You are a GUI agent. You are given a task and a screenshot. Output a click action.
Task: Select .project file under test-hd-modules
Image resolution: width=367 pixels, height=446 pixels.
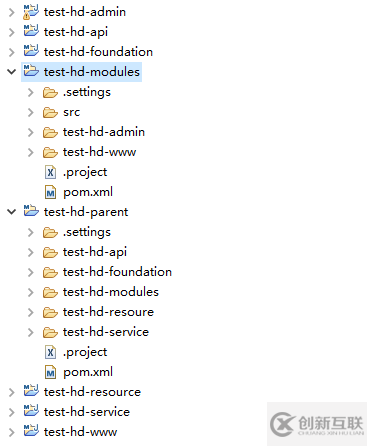pos(85,173)
